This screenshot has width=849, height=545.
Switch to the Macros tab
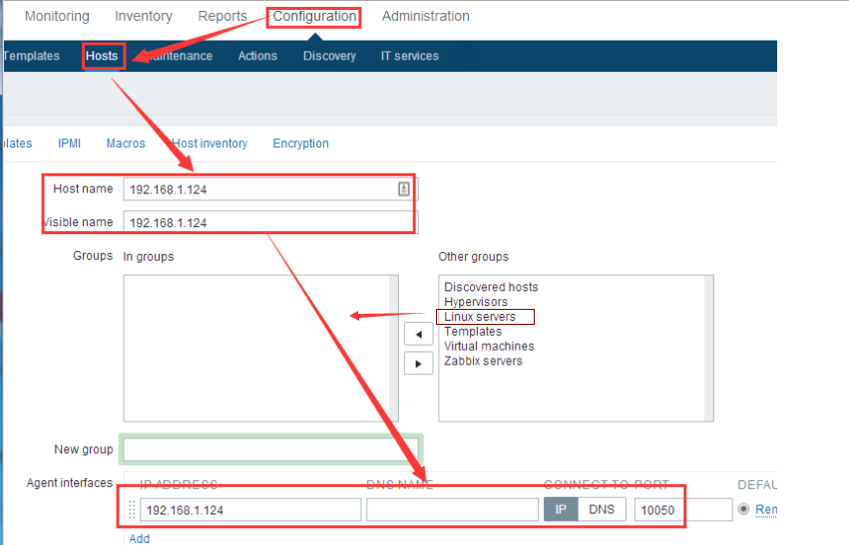(x=126, y=143)
